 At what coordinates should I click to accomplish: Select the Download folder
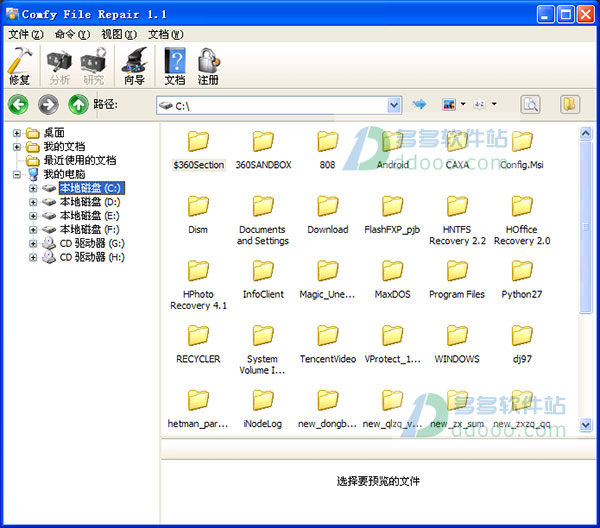pyautogui.click(x=328, y=215)
